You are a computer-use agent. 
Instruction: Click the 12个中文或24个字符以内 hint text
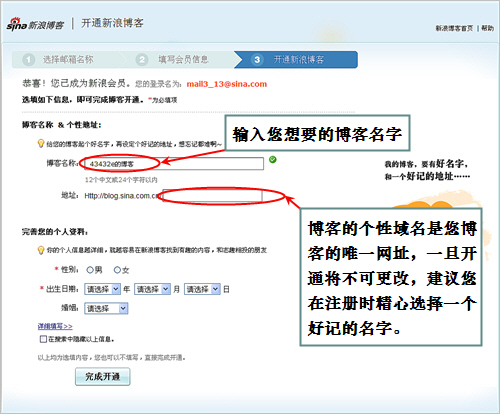(x=121, y=180)
